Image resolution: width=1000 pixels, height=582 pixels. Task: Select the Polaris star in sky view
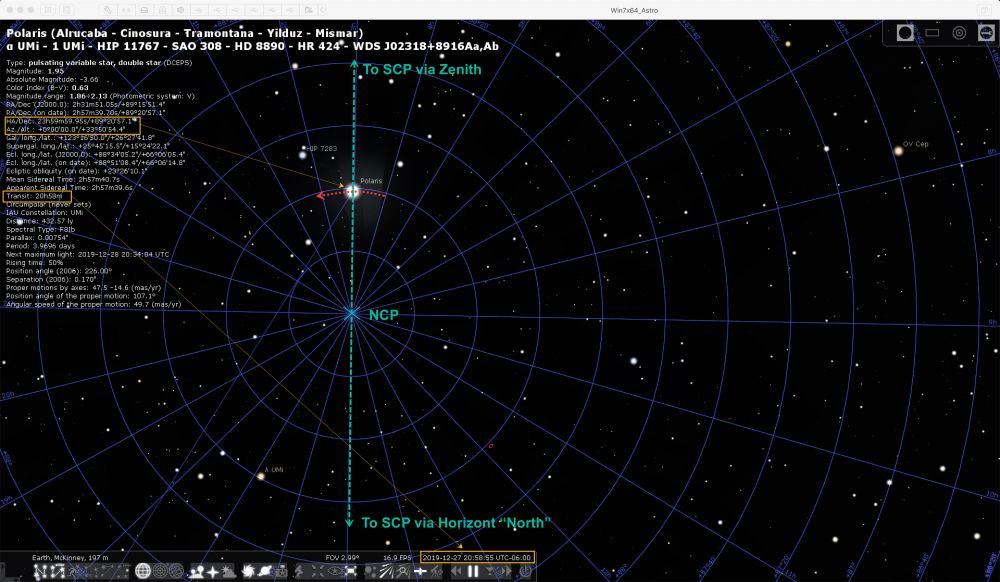point(352,190)
